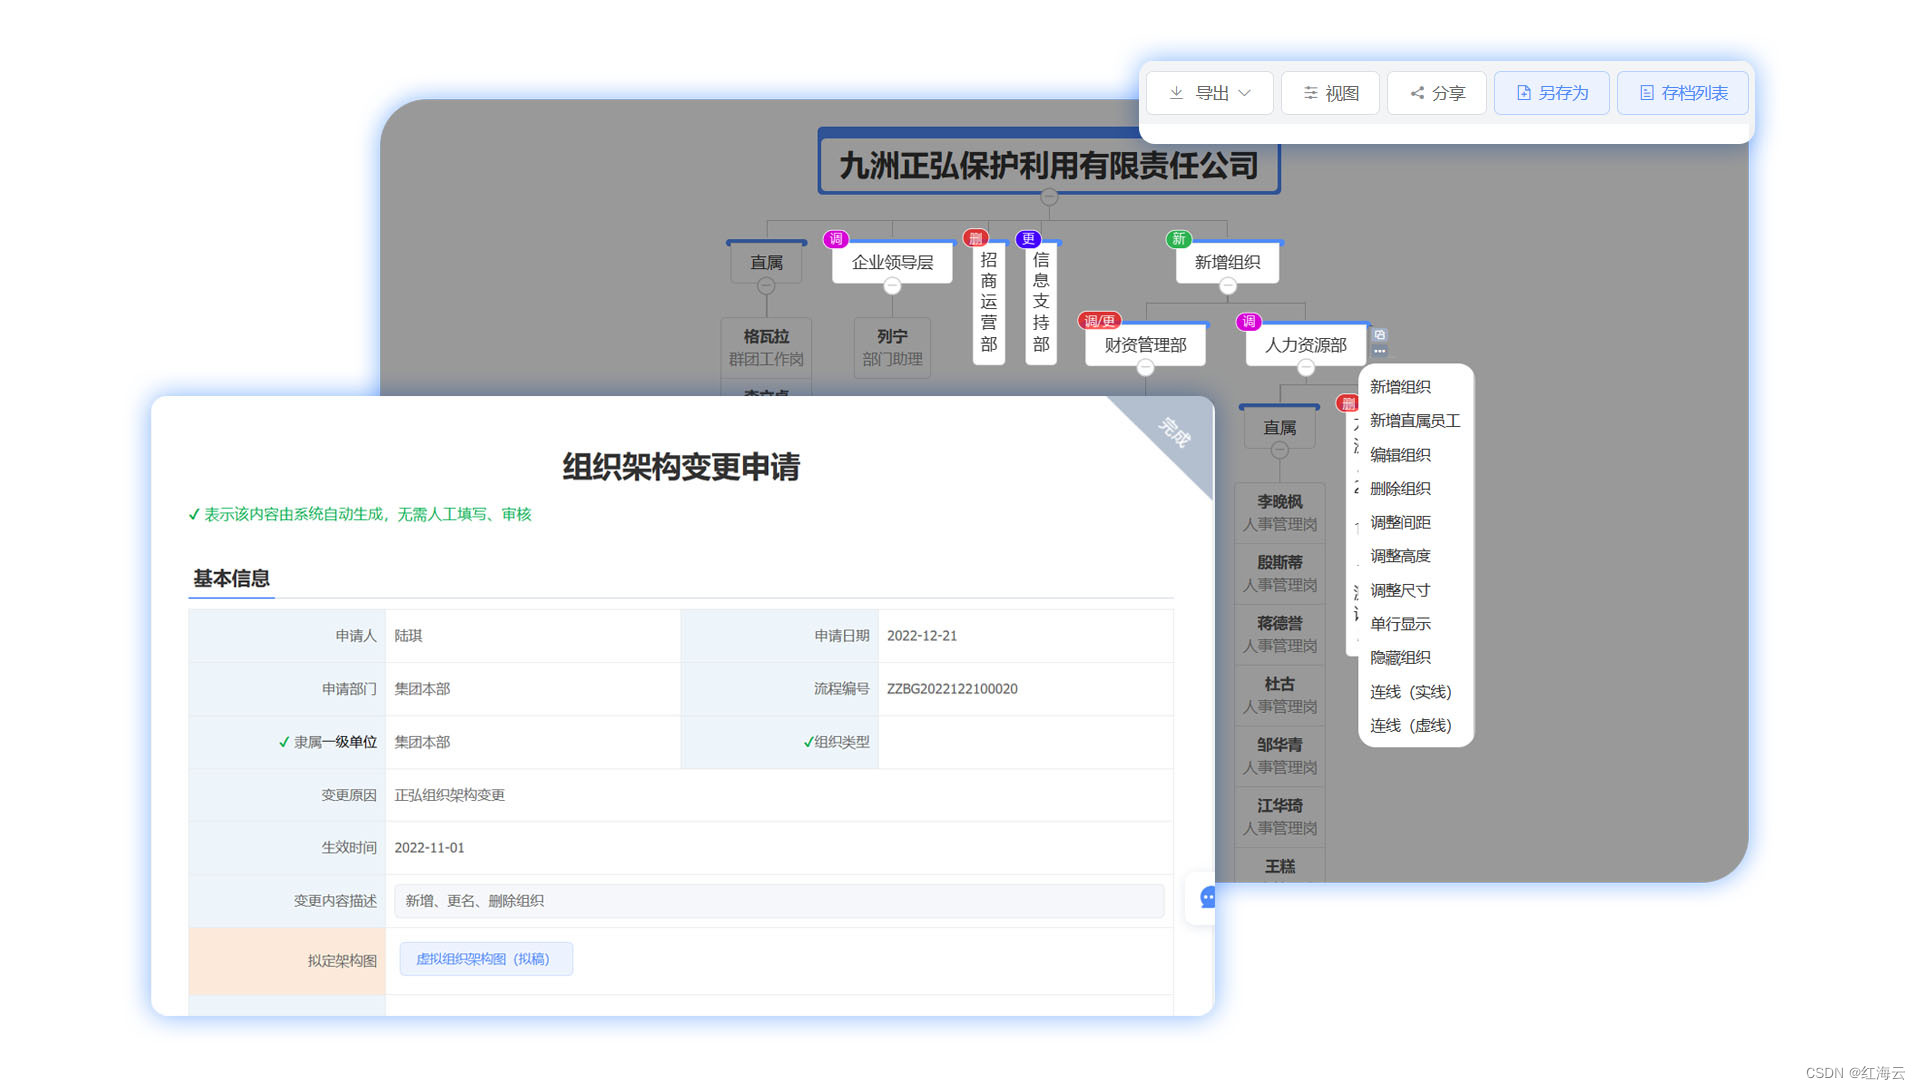Viewport: 1920px width, 1089px height.
Task: Collapse 直属 node under 人力资源部
Action: [1279, 450]
